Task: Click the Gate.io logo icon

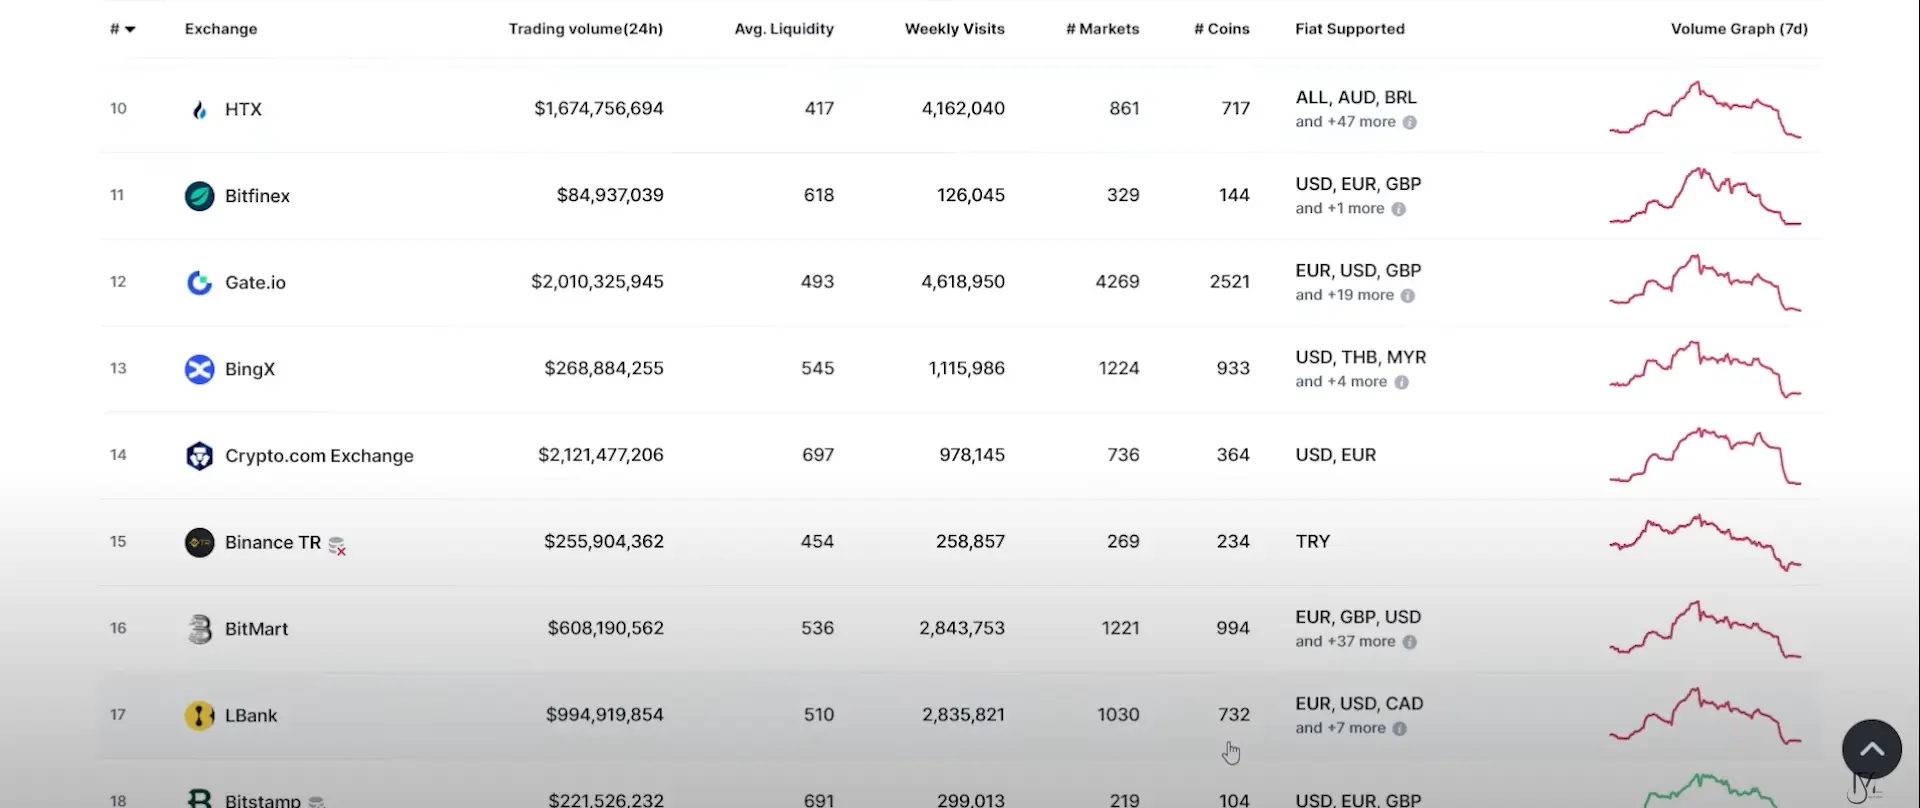Action: point(200,283)
